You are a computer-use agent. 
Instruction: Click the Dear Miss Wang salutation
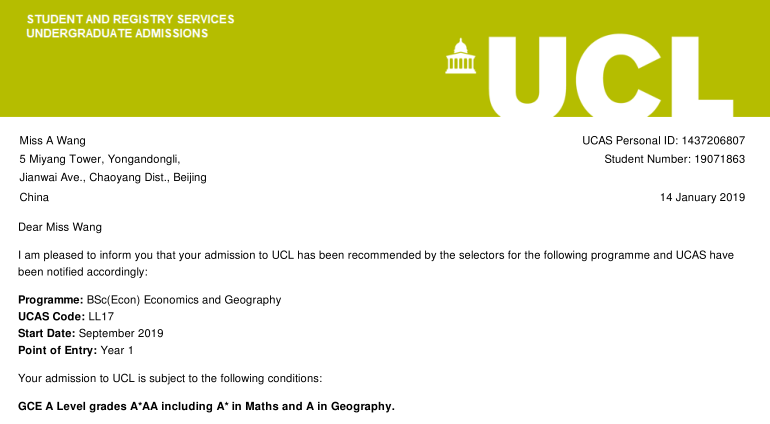[60, 227]
